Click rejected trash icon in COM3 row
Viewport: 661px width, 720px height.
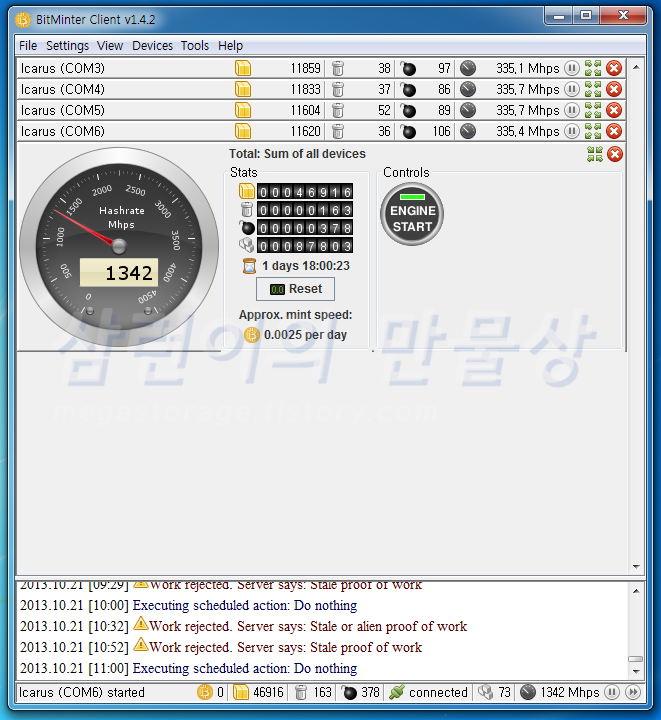click(338, 68)
